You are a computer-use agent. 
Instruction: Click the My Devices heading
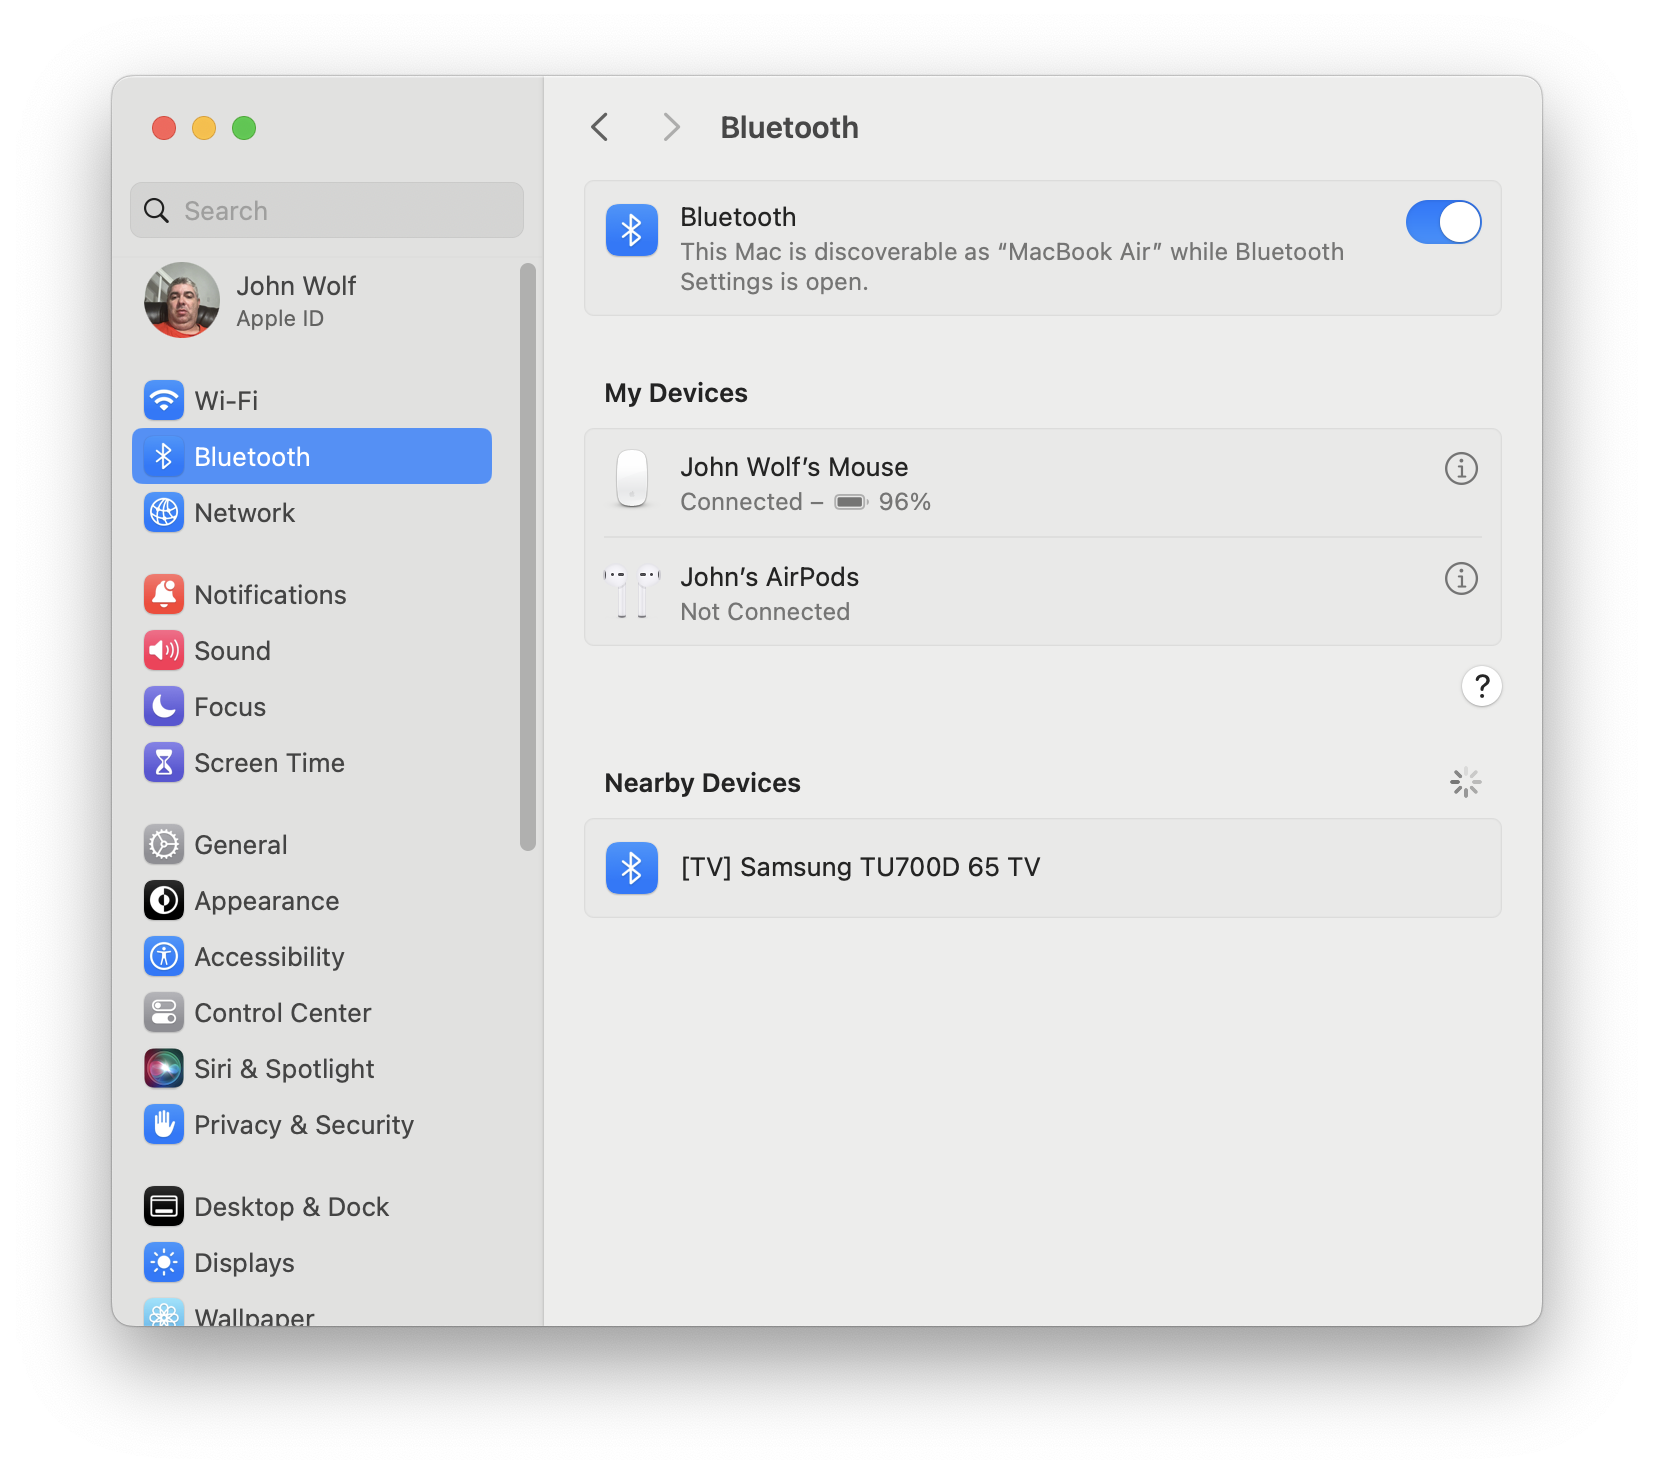676,393
